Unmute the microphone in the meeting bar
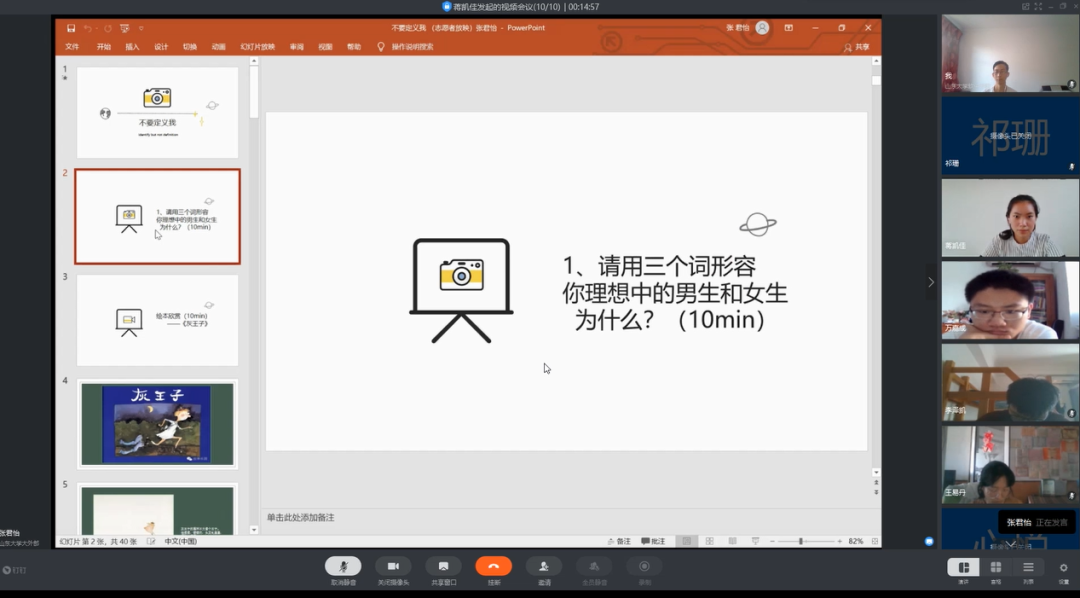This screenshot has width=1080, height=598. 343,567
